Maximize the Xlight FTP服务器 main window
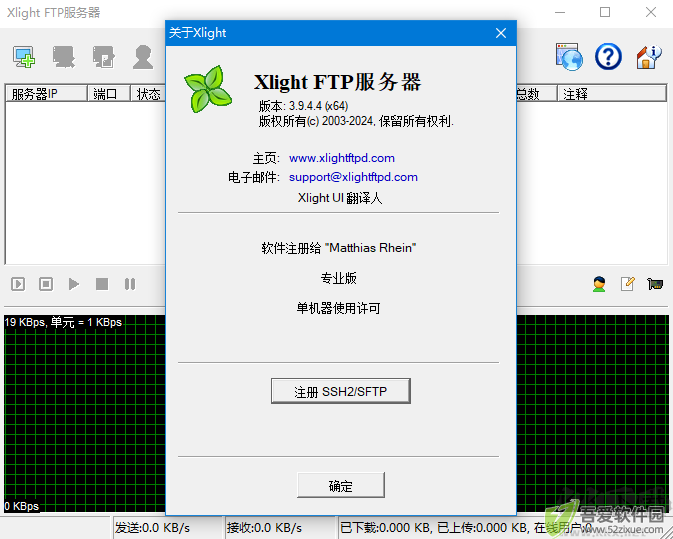The height and width of the screenshot is (539, 673). coord(605,12)
